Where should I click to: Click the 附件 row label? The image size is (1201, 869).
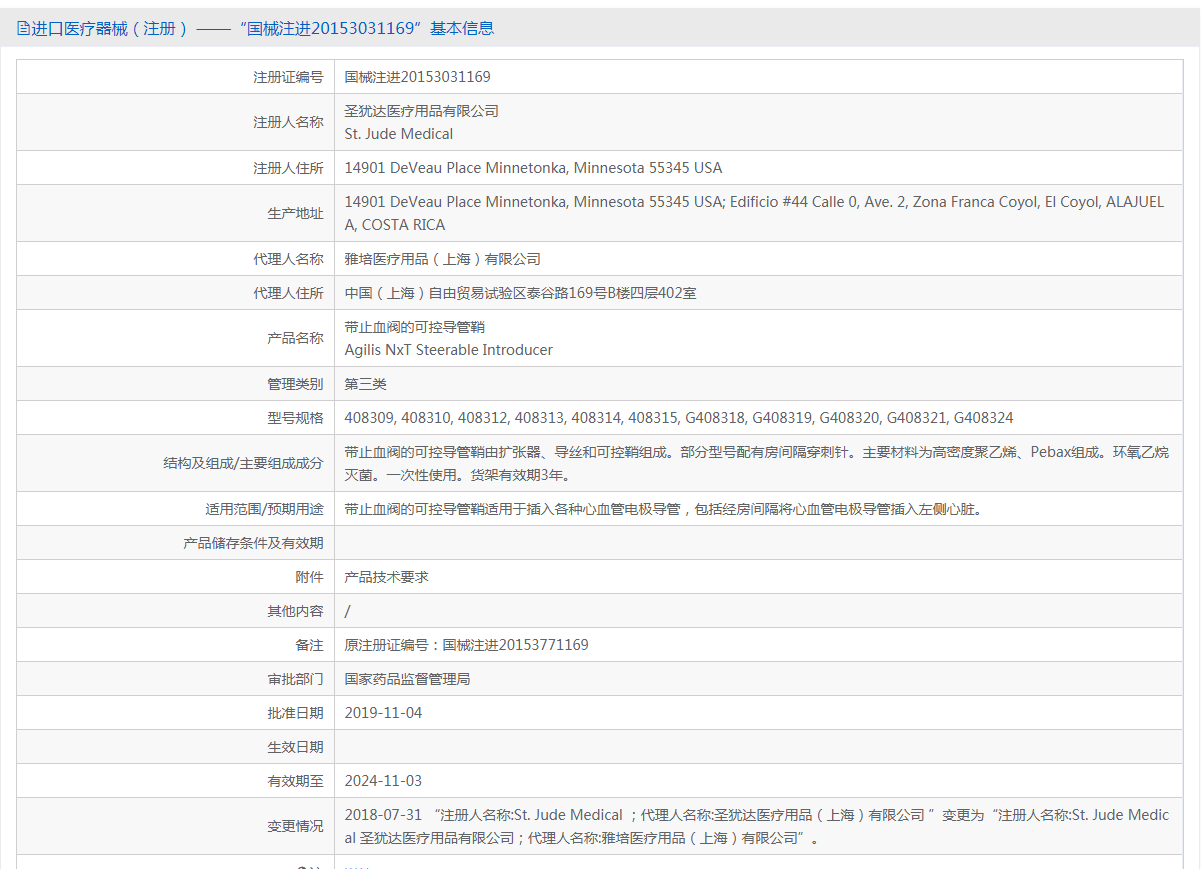point(309,577)
